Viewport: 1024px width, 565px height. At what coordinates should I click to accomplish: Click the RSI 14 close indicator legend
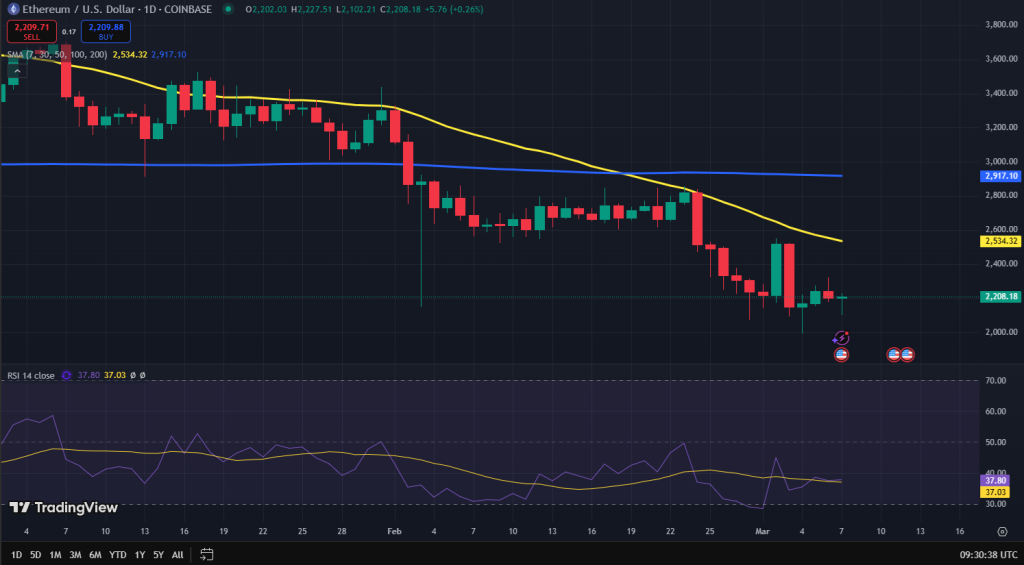click(31, 376)
